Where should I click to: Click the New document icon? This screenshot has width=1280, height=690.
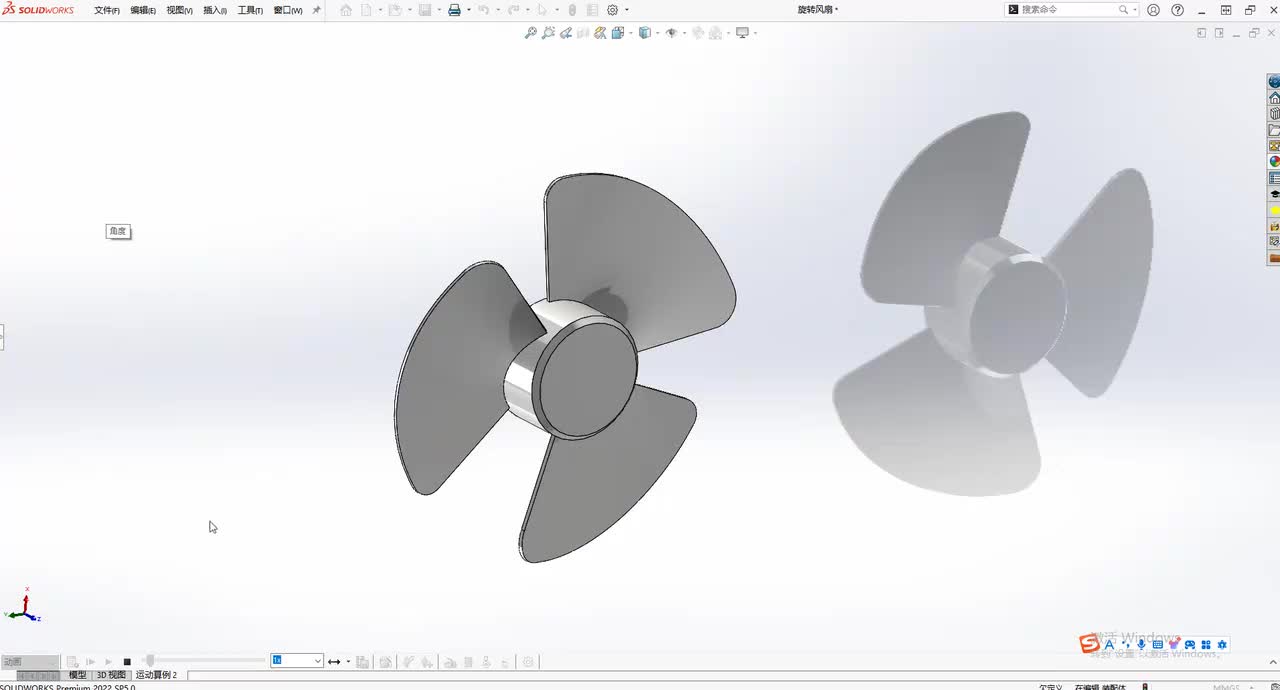pyautogui.click(x=366, y=10)
